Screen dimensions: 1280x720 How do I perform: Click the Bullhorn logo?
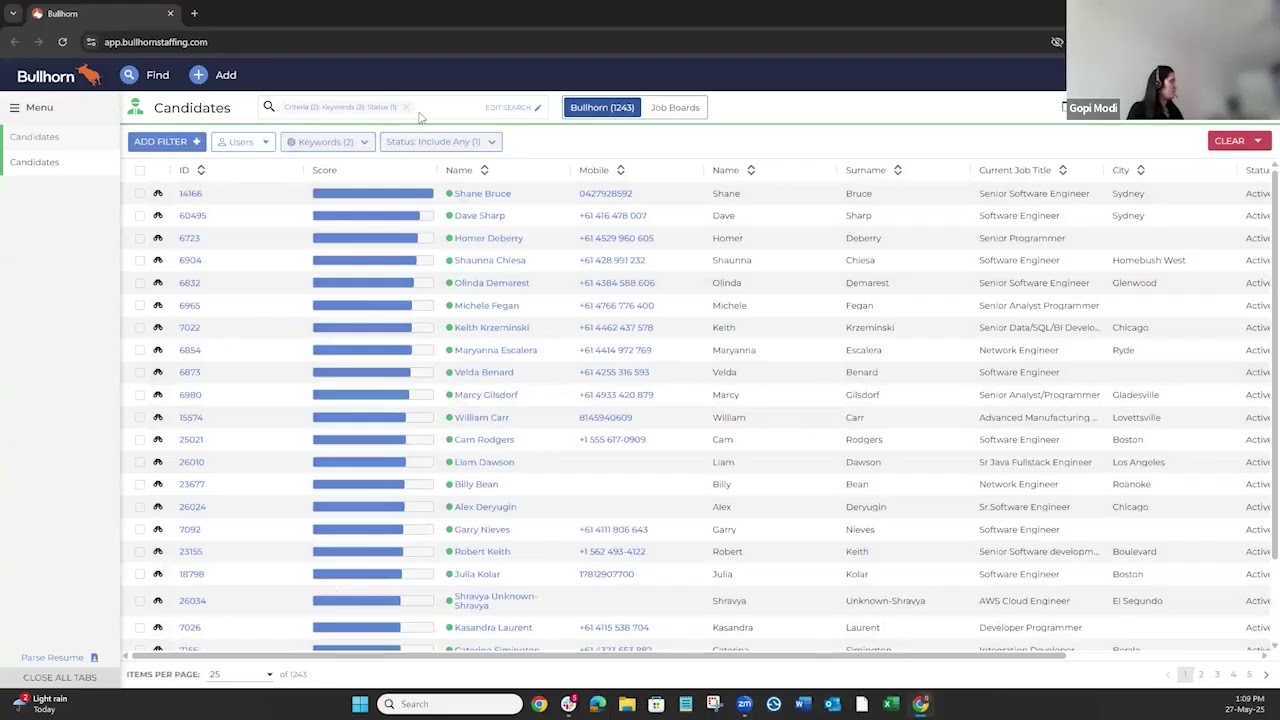(59, 75)
